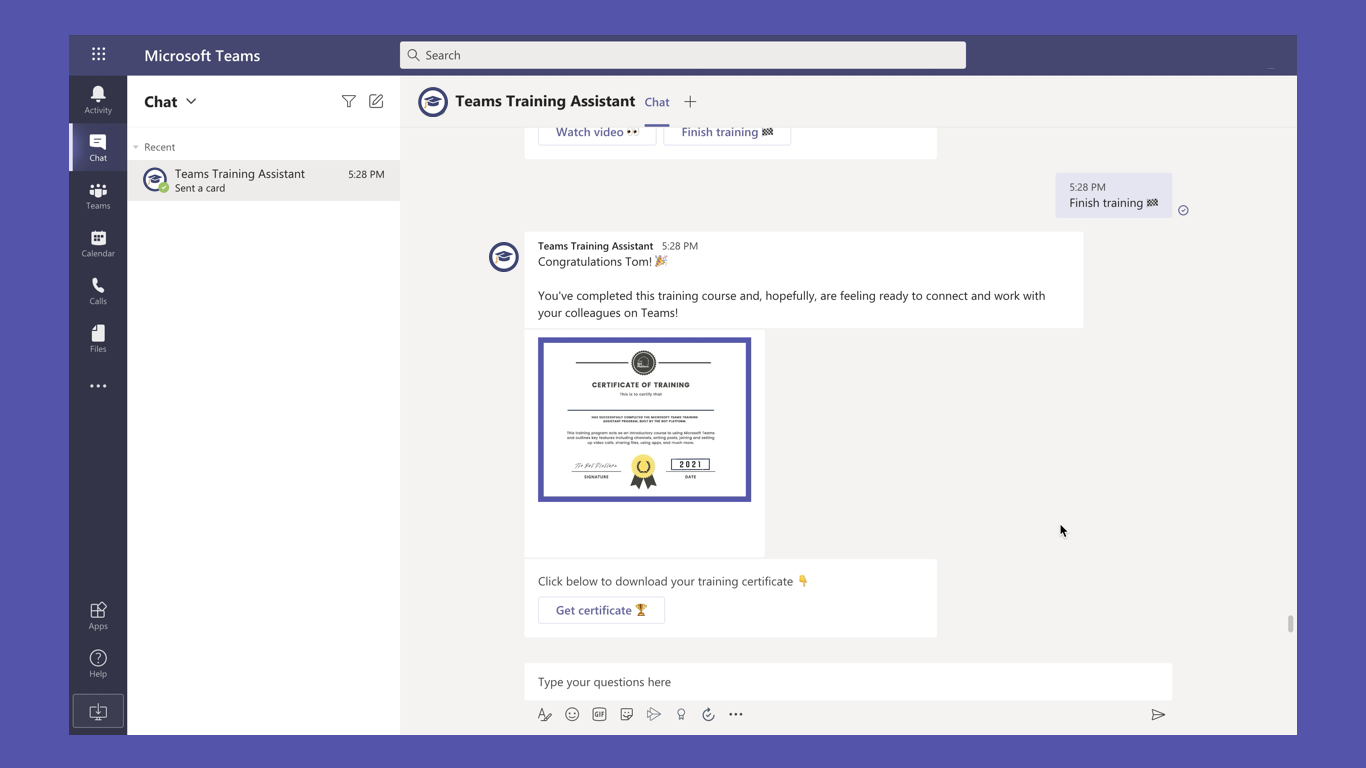Open the Files section
Image resolution: width=1366 pixels, height=768 pixels.
click(x=98, y=339)
